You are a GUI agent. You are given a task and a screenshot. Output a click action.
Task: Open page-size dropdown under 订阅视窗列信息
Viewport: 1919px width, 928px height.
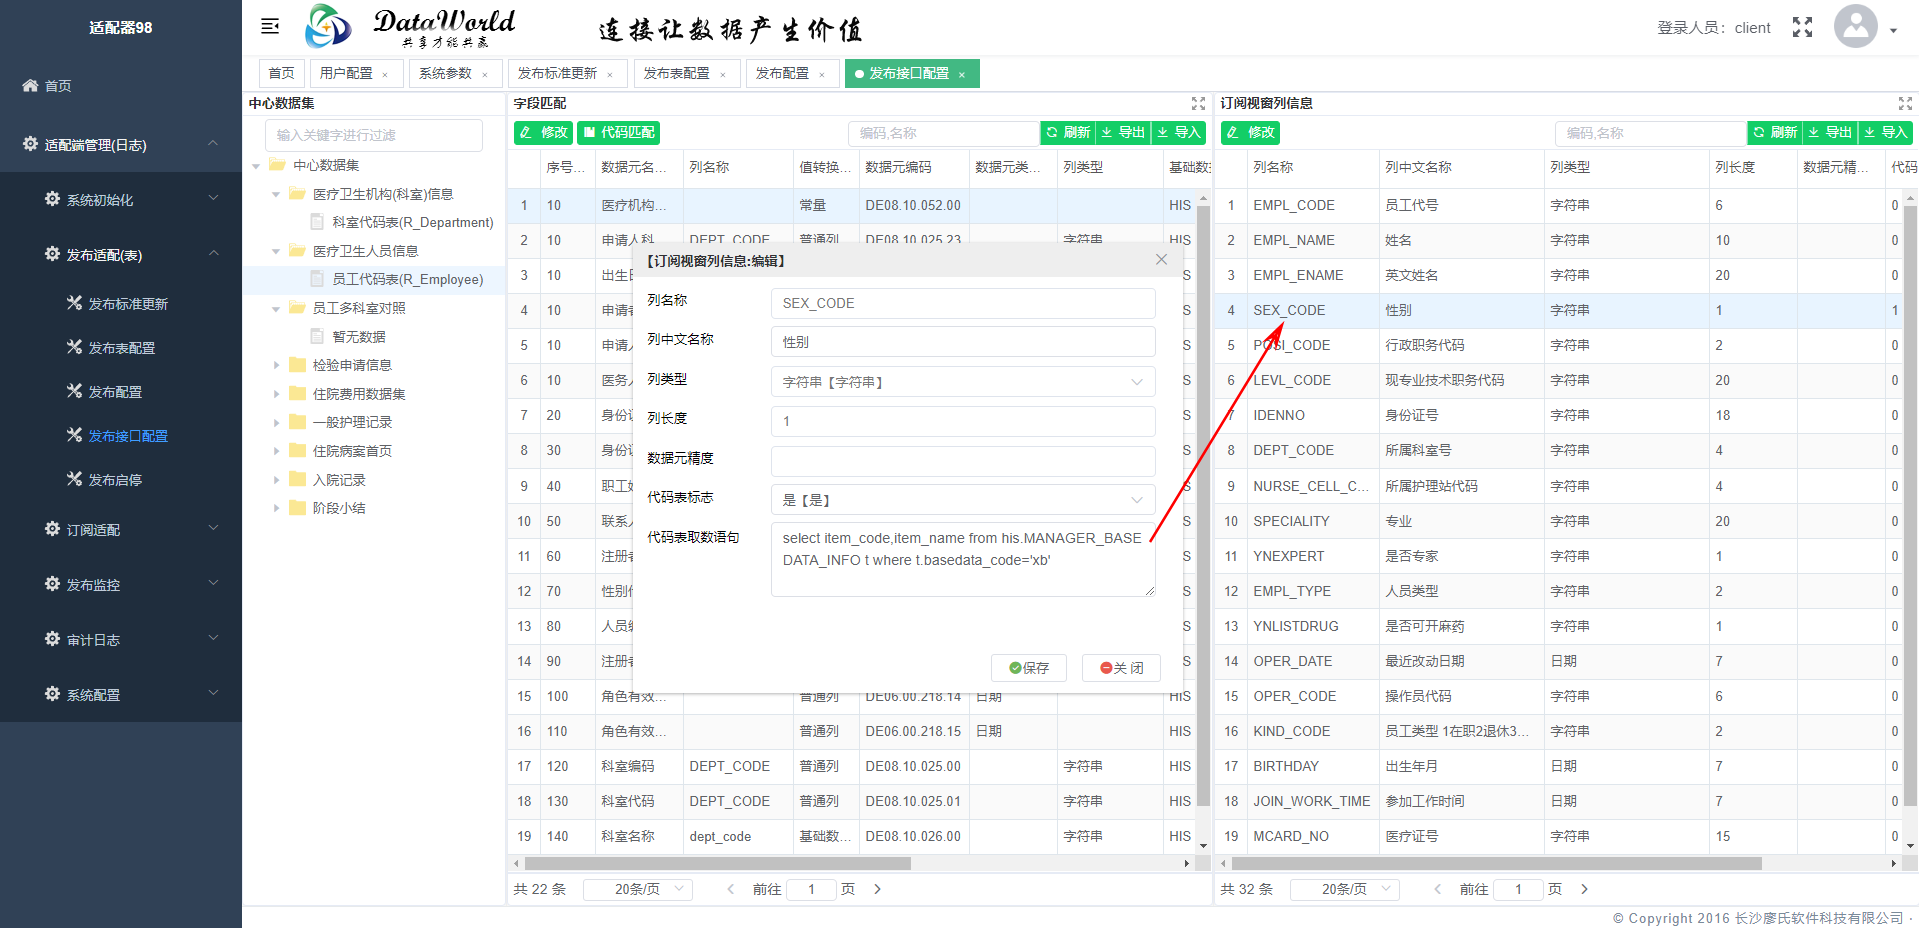(1345, 889)
